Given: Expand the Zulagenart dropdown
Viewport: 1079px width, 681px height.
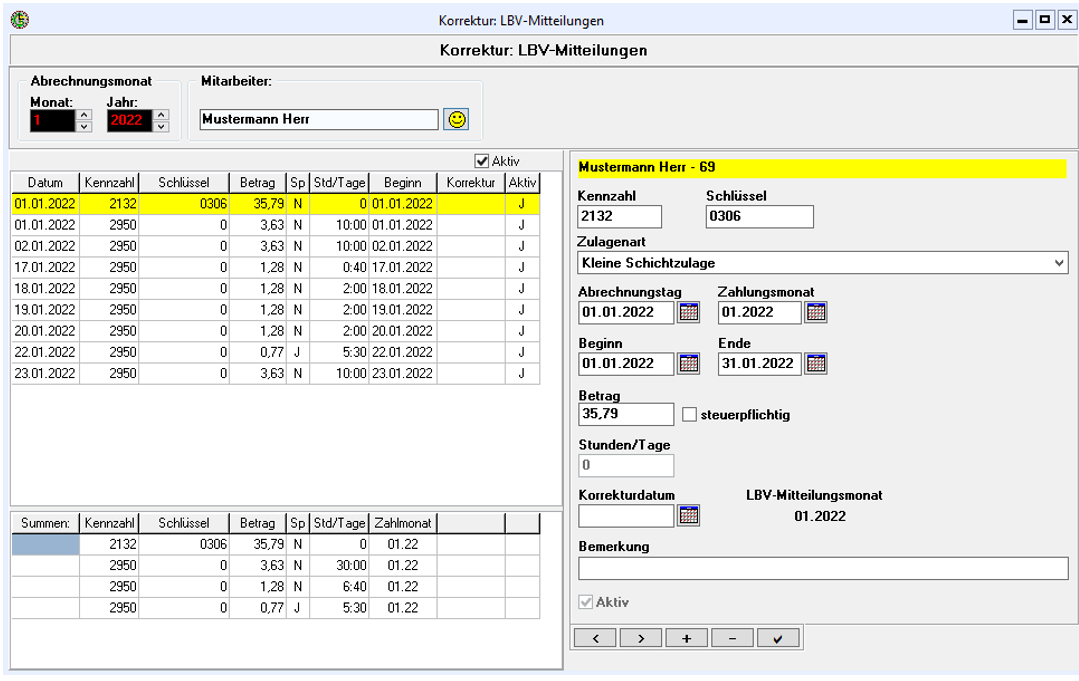Looking at the screenshot, I should (1059, 263).
